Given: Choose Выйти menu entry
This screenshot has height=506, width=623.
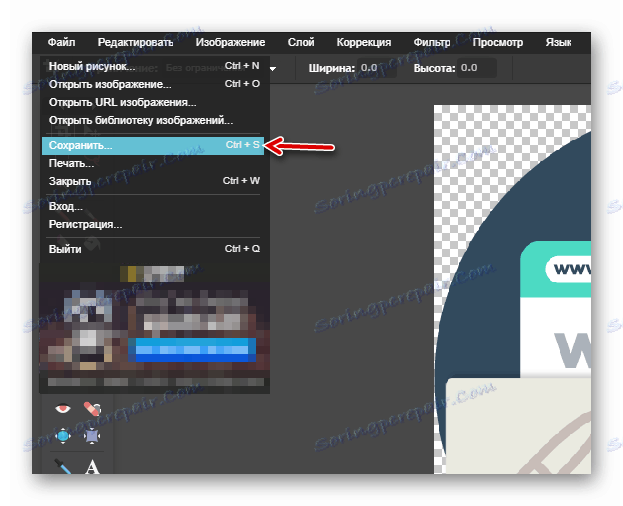Looking at the screenshot, I should point(153,249).
